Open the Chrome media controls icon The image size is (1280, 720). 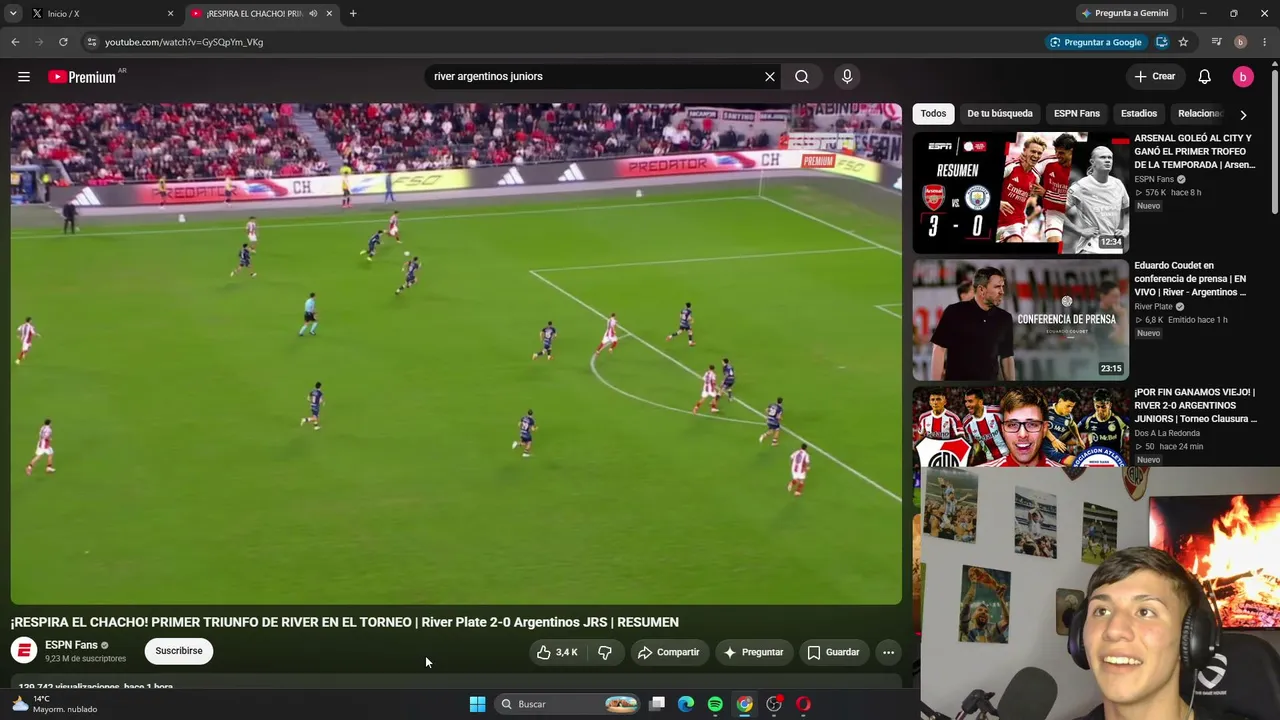click(x=1216, y=42)
